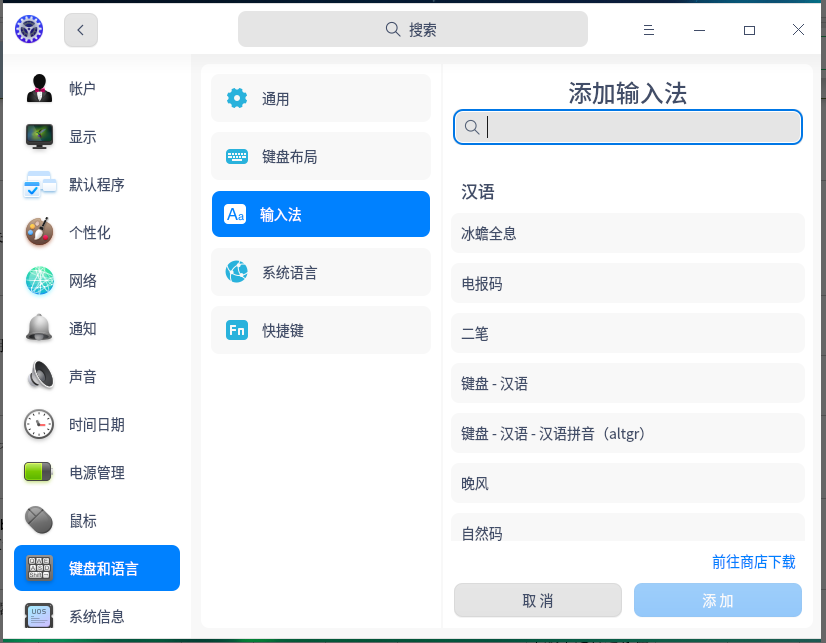
Task: Switch to 键盘布局 keyboard layout tab
Action: [320, 157]
